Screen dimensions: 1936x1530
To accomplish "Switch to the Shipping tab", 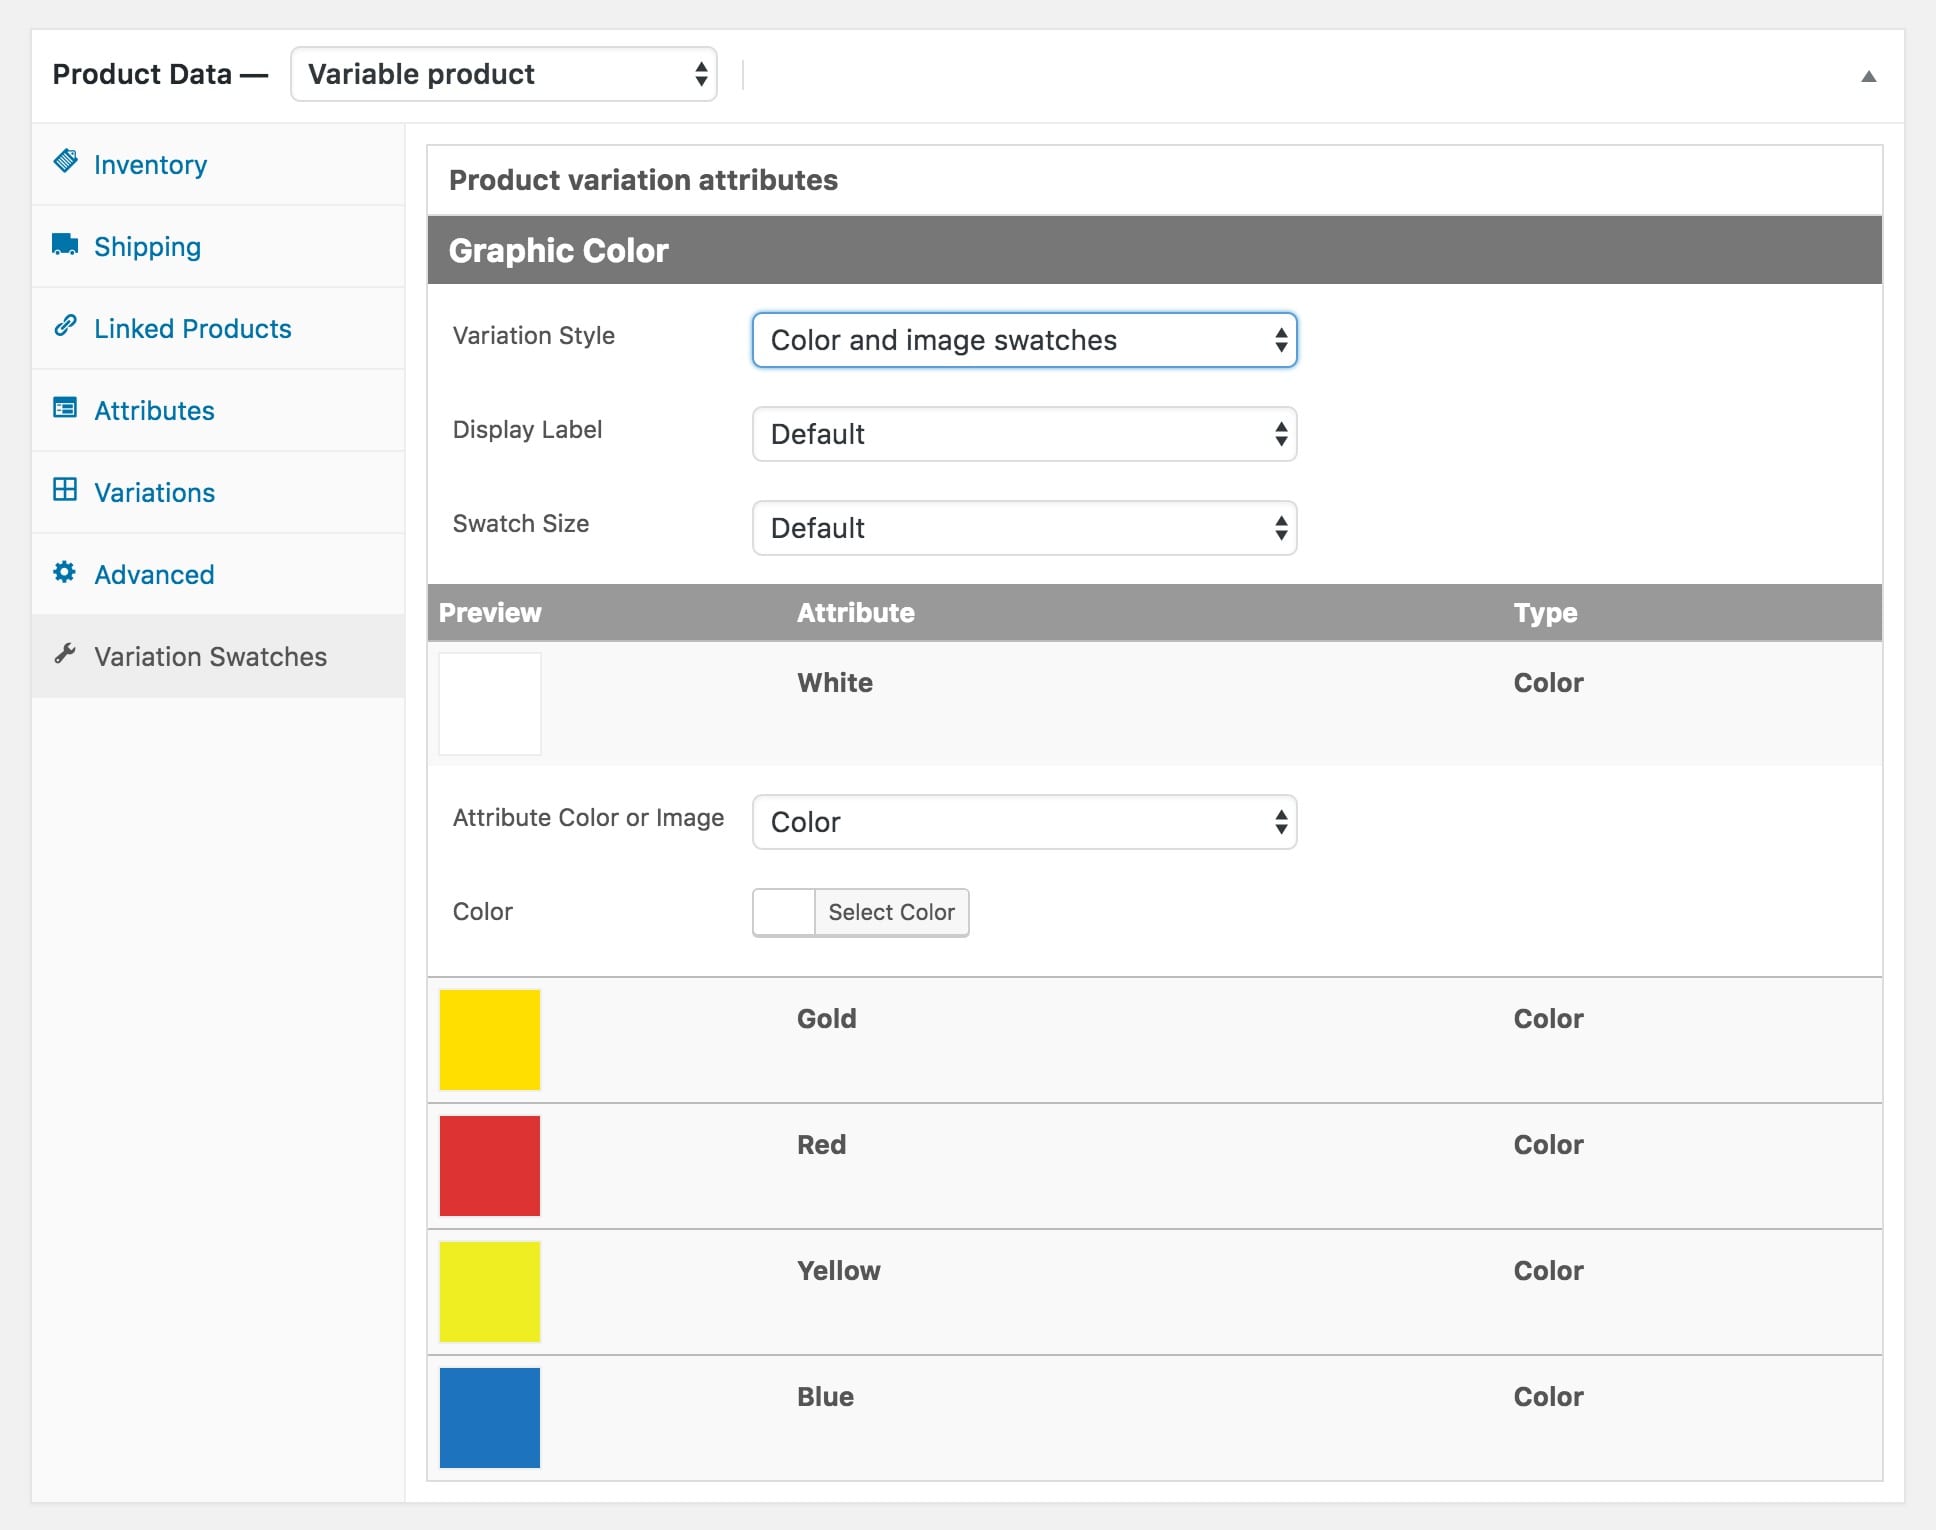I will [x=147, y=247].
